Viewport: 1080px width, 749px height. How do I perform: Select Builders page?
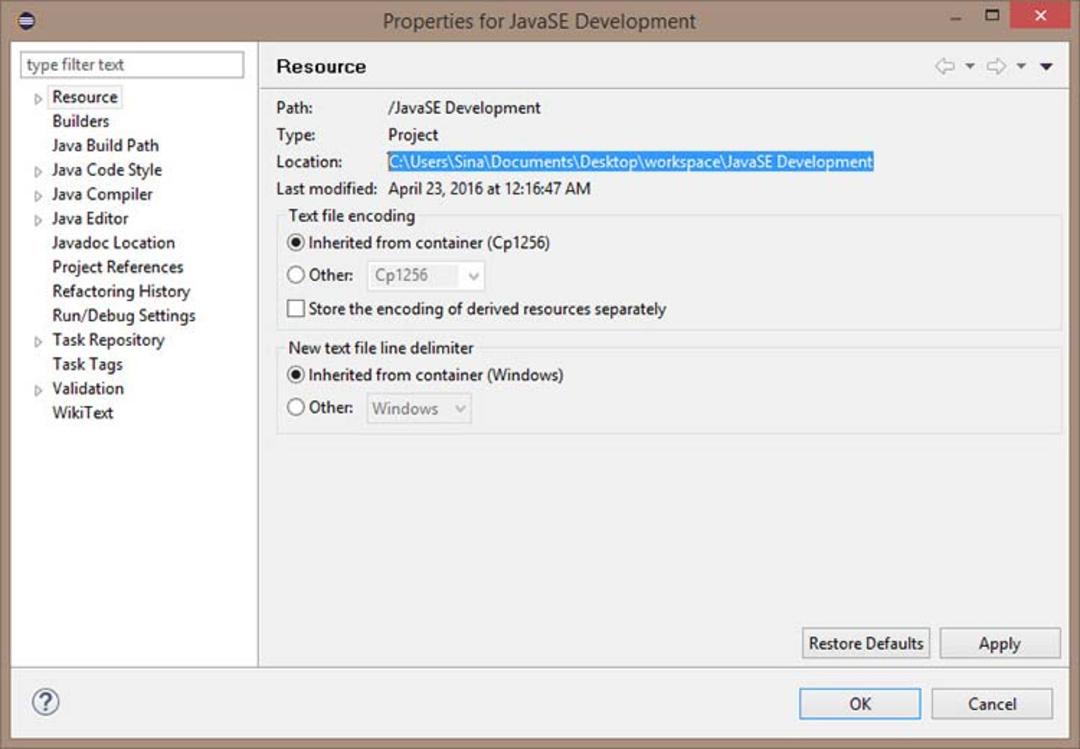point(81,121)
